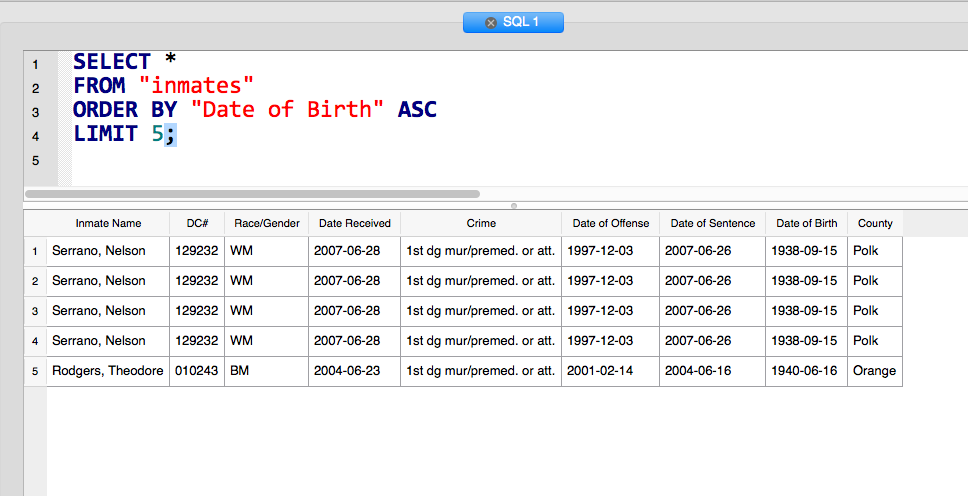Image resolution: width=968 pixels, height=496 pixels.
Task: Select row number 3 header
Action: coord(35,311)
